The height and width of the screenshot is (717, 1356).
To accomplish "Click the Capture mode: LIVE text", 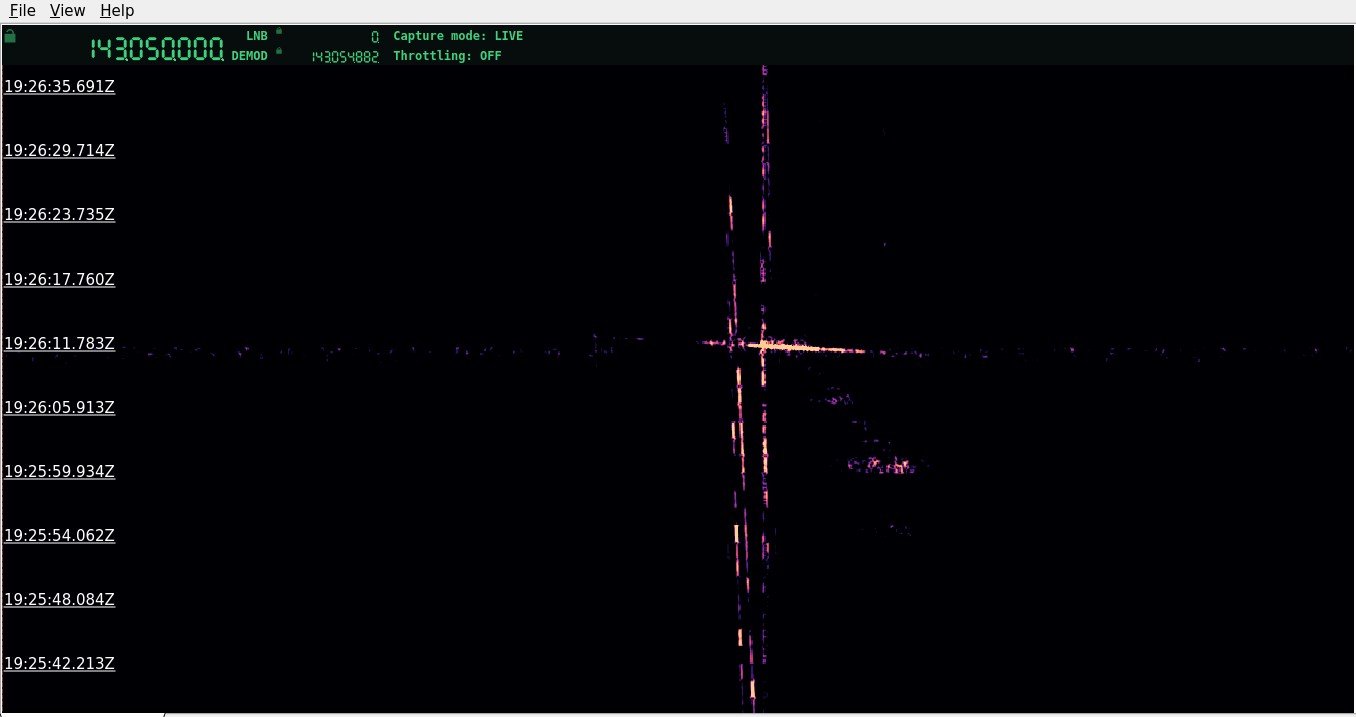I will 458,36.
